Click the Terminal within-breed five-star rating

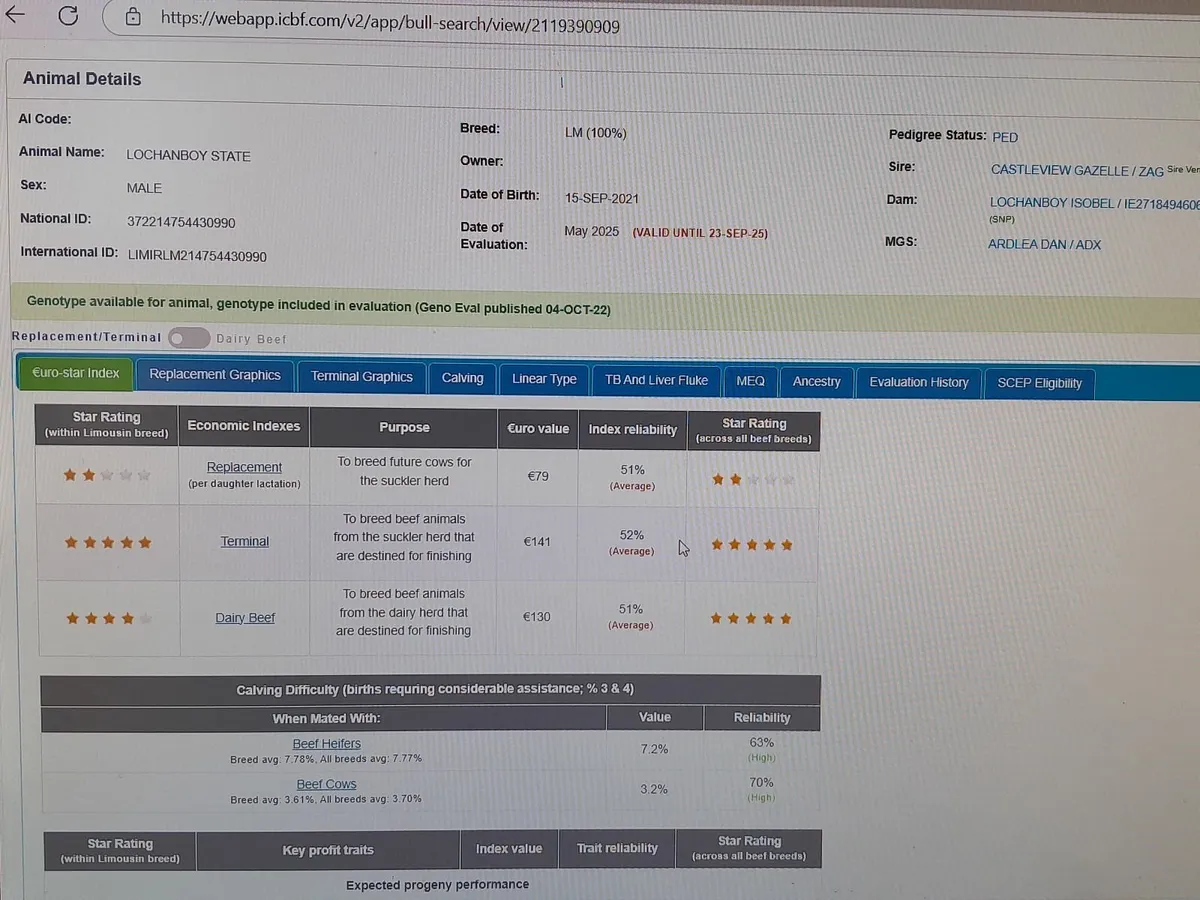click(108, 543)
